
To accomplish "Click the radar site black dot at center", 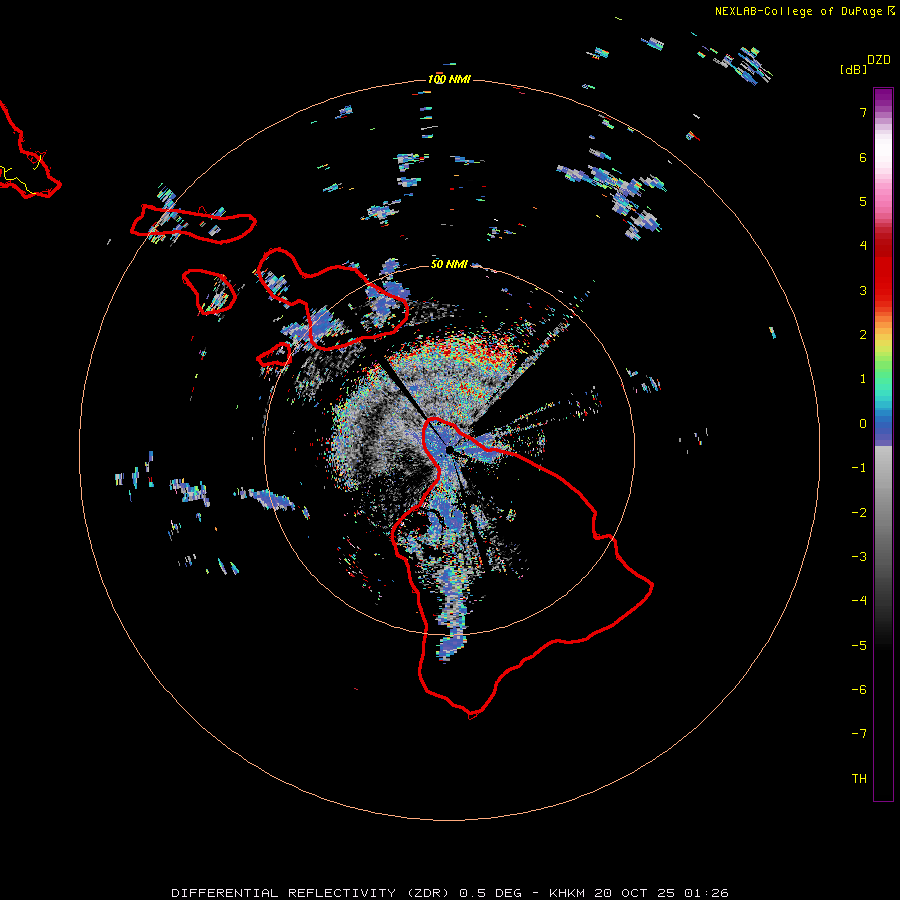I will pos(450,451).
